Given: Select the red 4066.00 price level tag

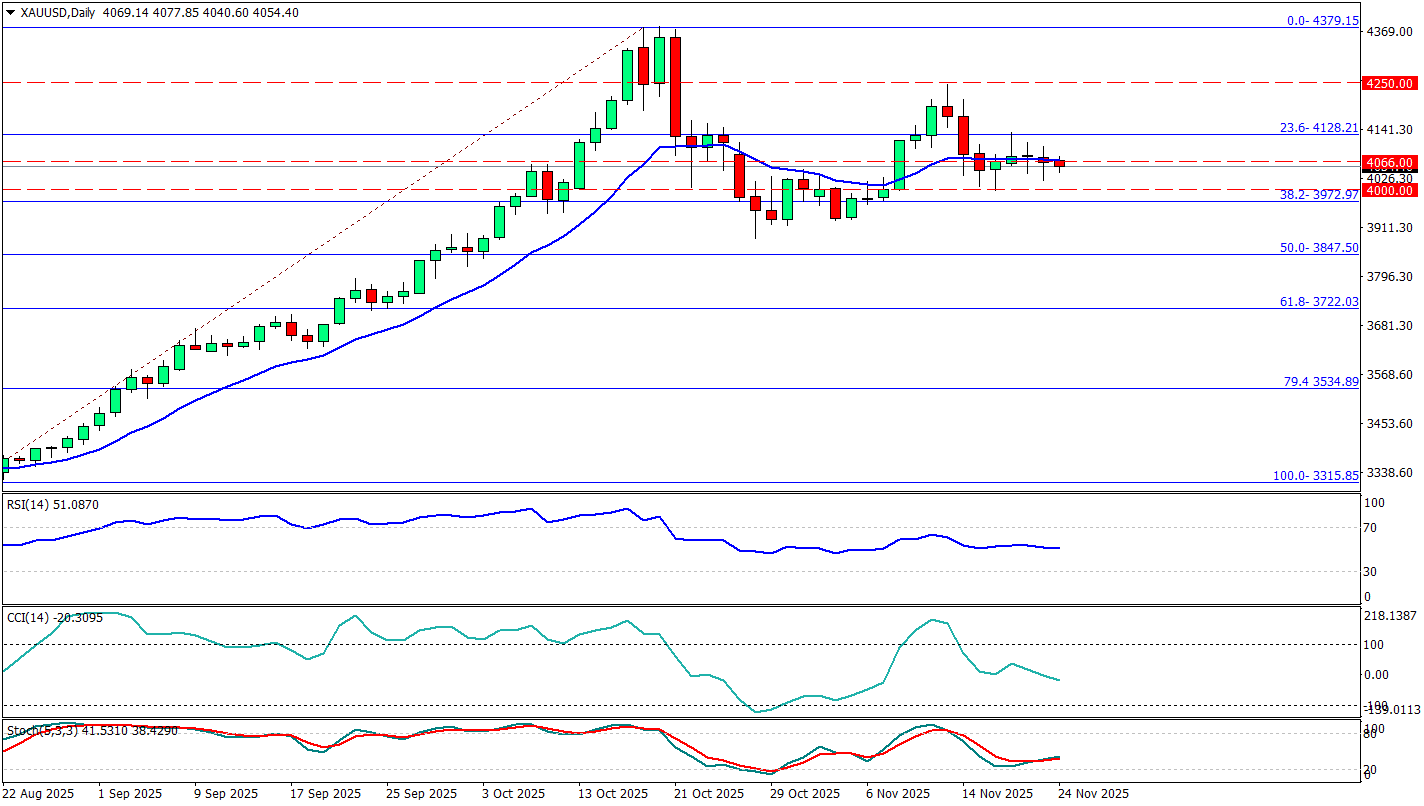Looking at the screenshot, I should [x=1389, y=162].
